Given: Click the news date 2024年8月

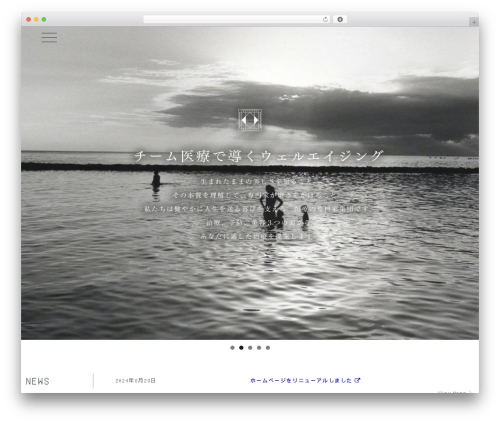Looking at the screenshot, I should coord(135,380).
